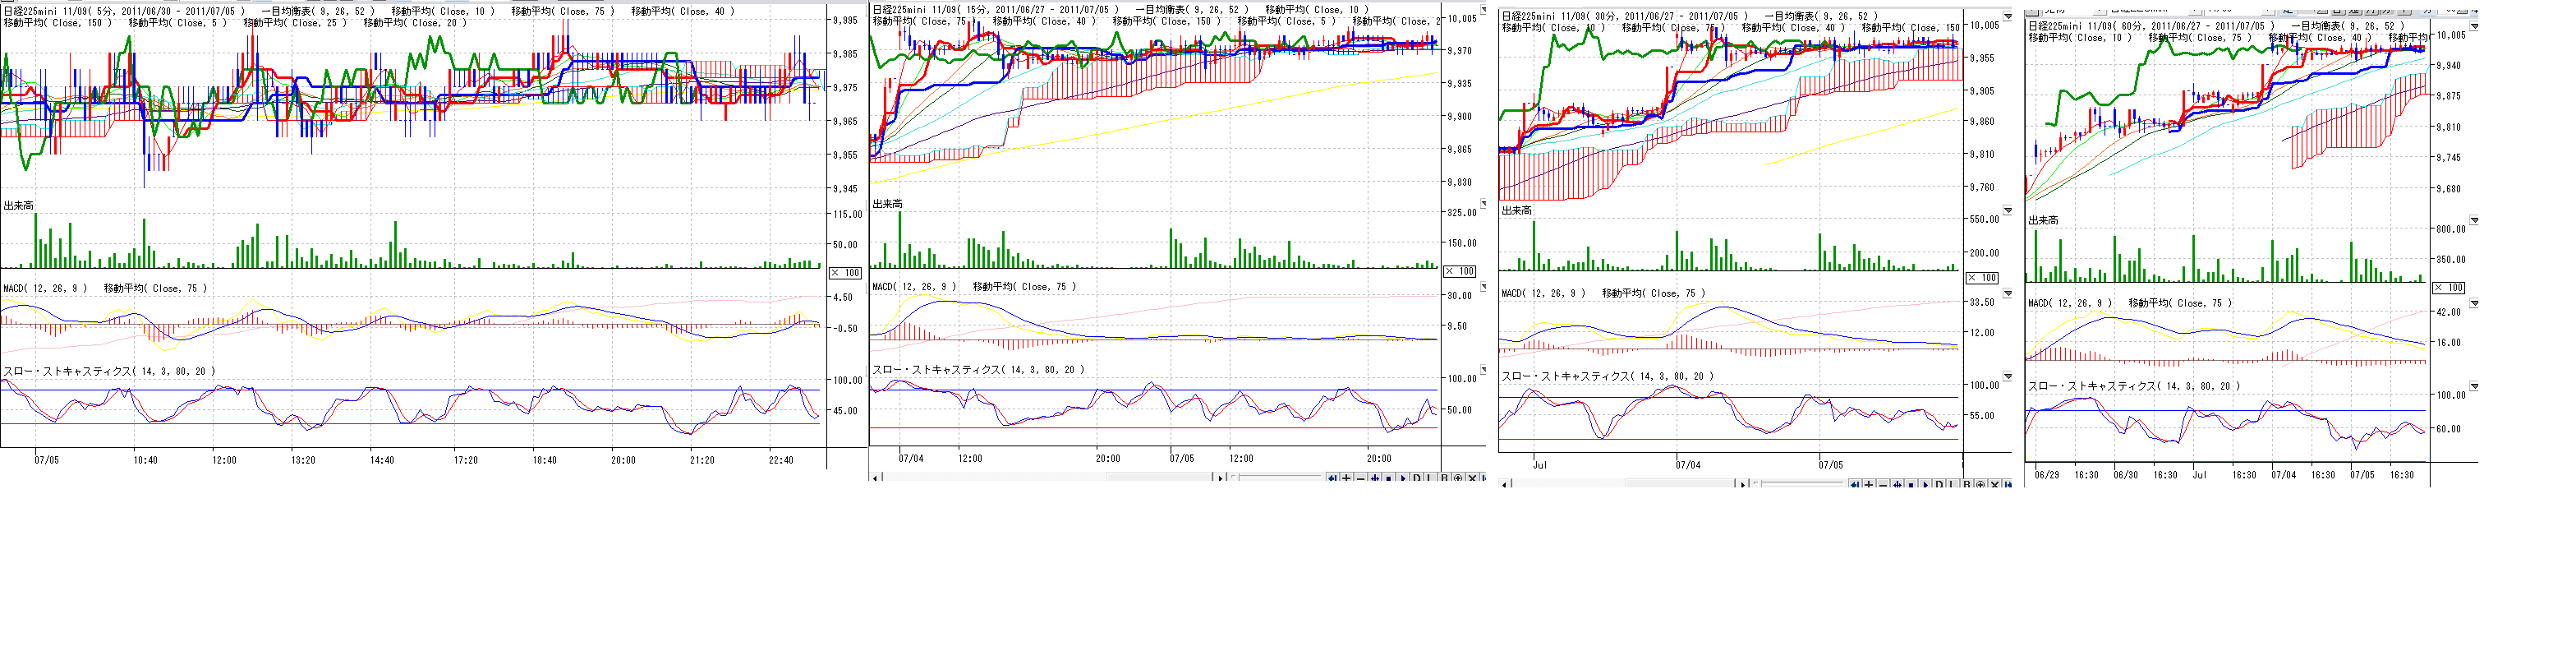Toggle the D button under 30分 chart
The image size is (2576, 651).
1939,484
